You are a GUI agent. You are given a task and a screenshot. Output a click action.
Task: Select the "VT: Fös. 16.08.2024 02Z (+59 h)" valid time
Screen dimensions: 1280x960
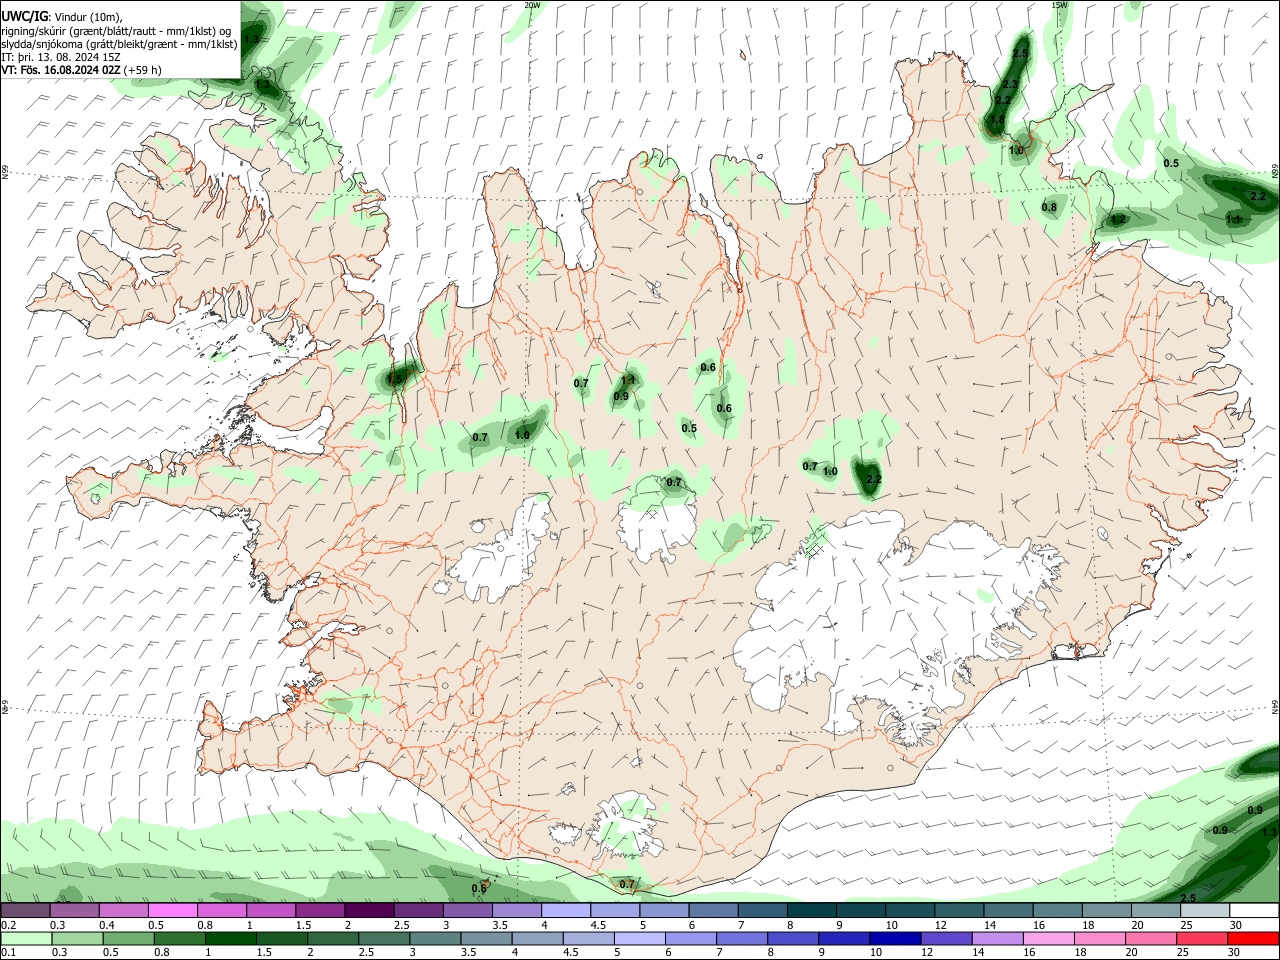[82, 70]
